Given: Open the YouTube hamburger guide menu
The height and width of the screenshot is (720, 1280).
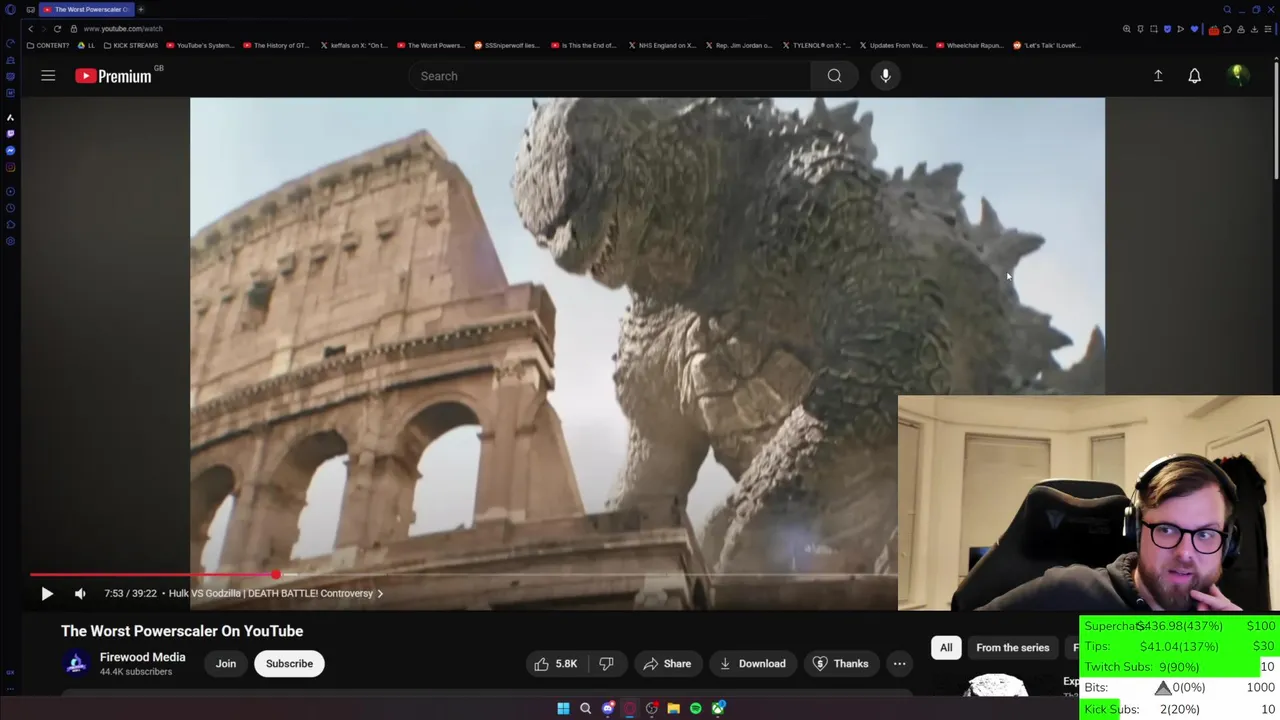Looking at the screenshot, I should tap(48, 76).
